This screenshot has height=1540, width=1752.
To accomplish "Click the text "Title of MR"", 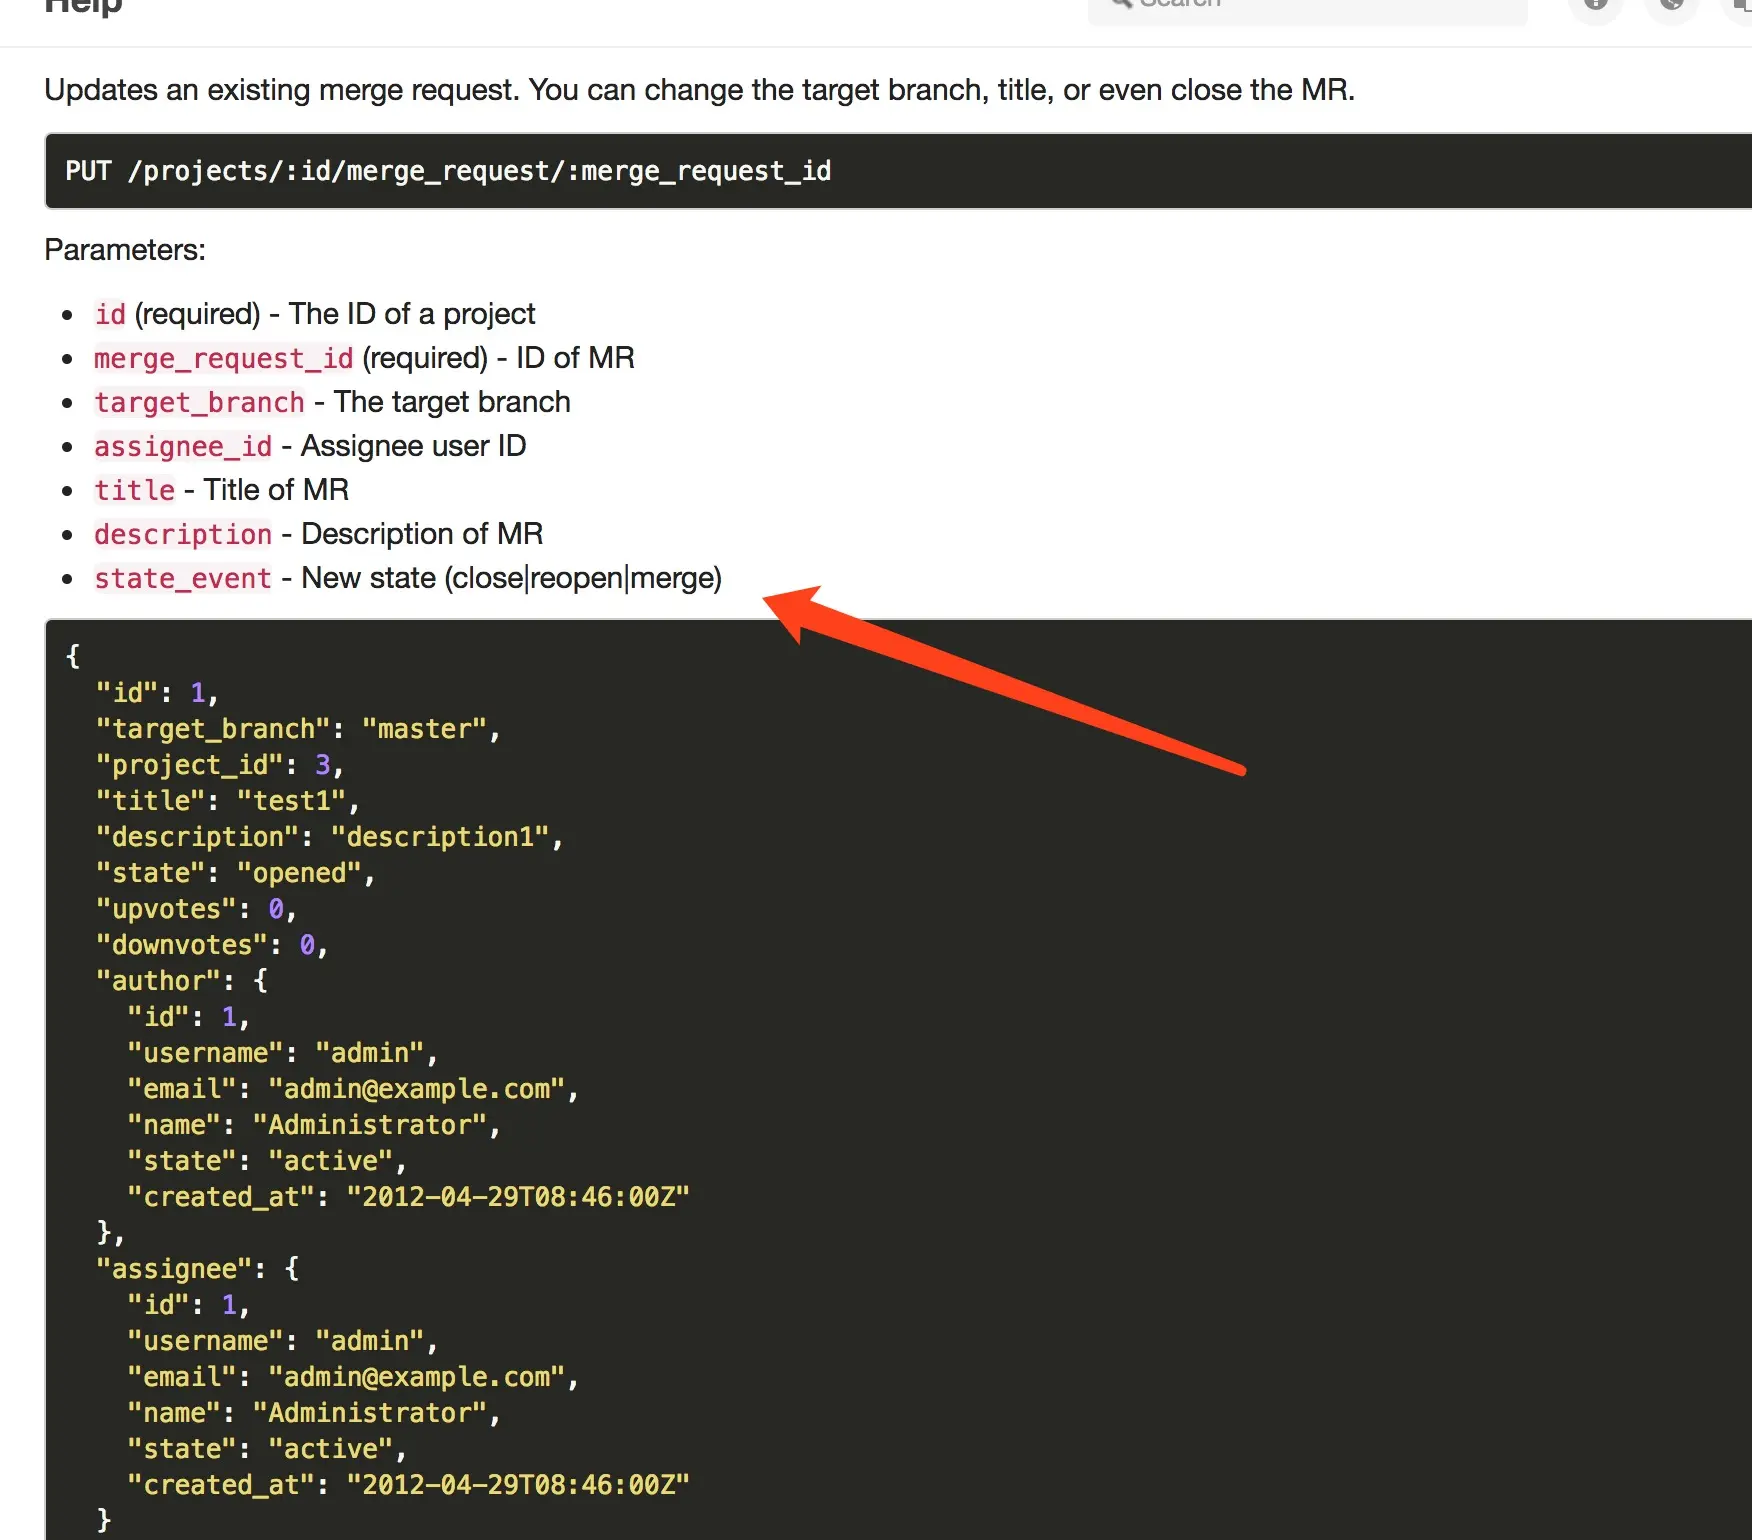I will tap(276, 490).
